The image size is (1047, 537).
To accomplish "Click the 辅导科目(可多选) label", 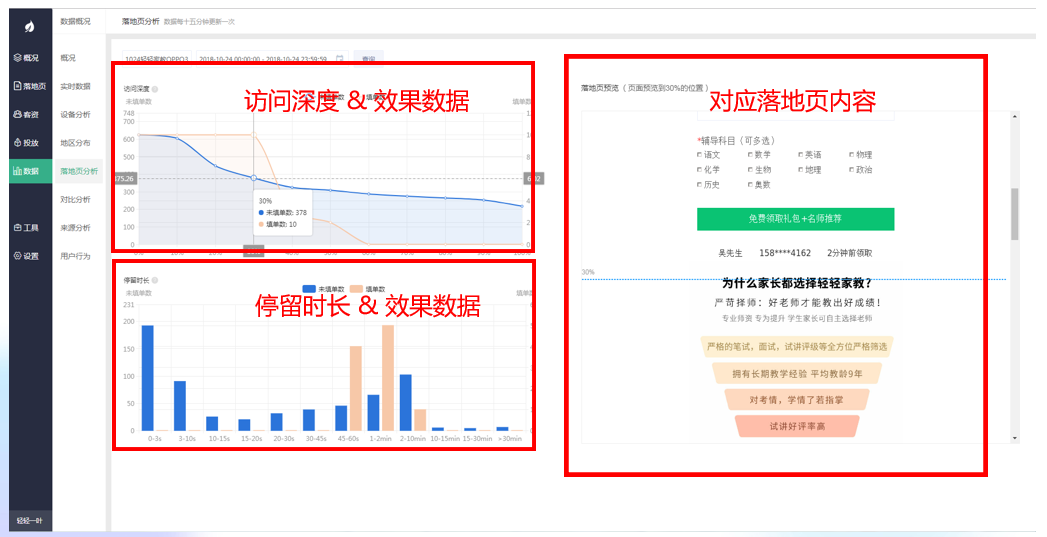I will click(736, 141).
